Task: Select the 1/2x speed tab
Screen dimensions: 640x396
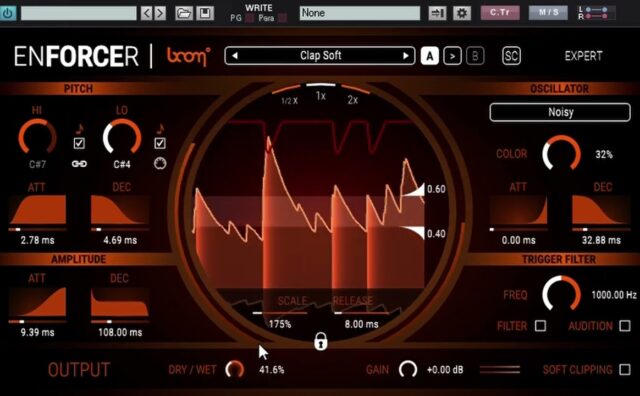Action: coord(289,100)
